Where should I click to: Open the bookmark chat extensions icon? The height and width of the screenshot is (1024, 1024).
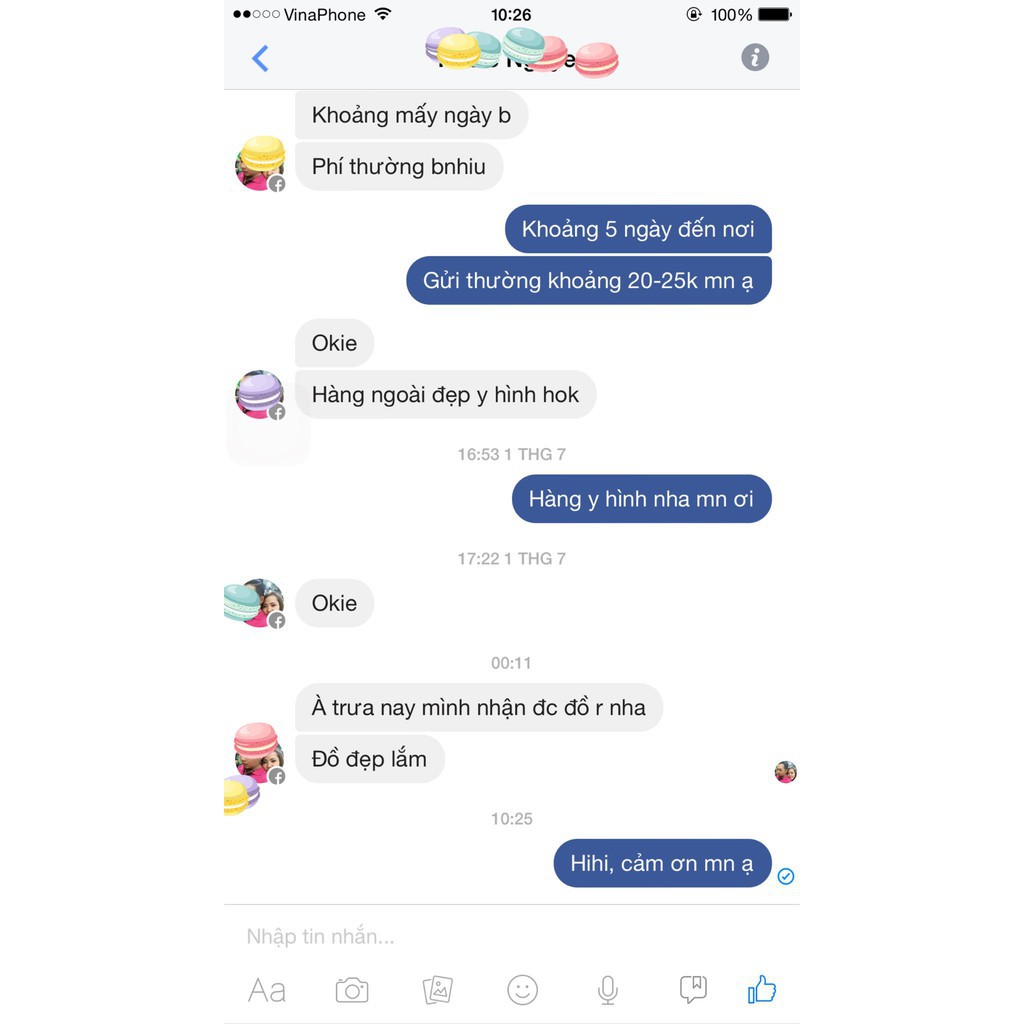point(693,989)
